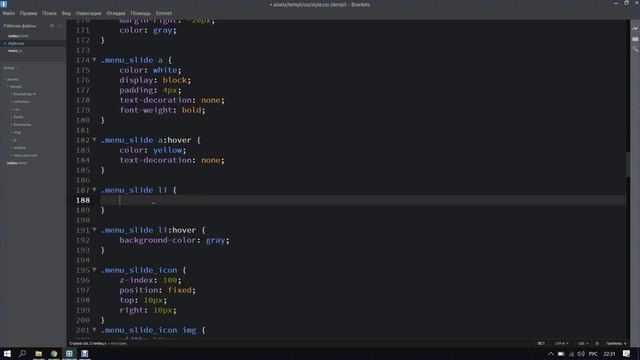
Task: Open the Отладка menu
Action: click(116, 13)
